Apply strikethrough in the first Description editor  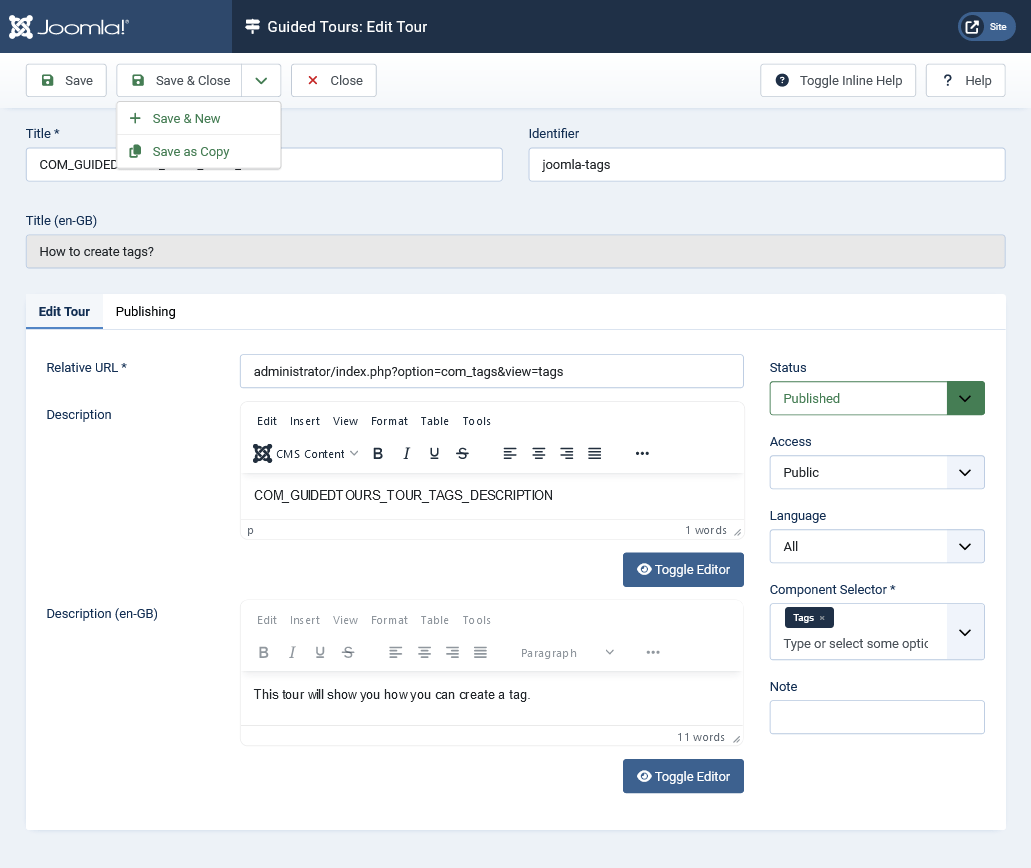click(x=462, y=454)
